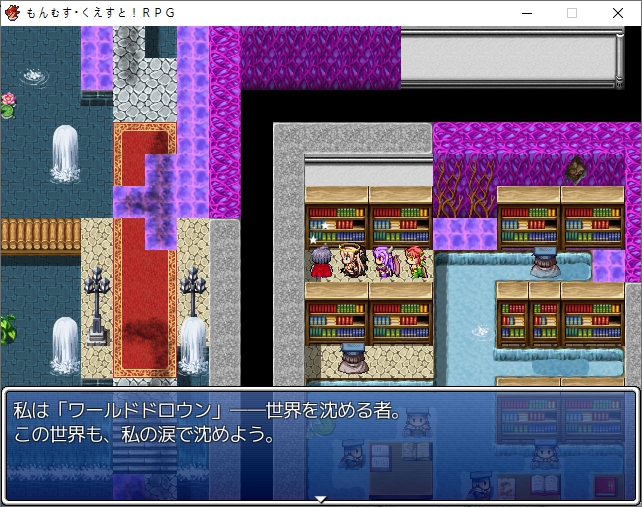Click the game's red app icon in title bar
This screenshot has height=507, width=642.
(x=12, y=13)
